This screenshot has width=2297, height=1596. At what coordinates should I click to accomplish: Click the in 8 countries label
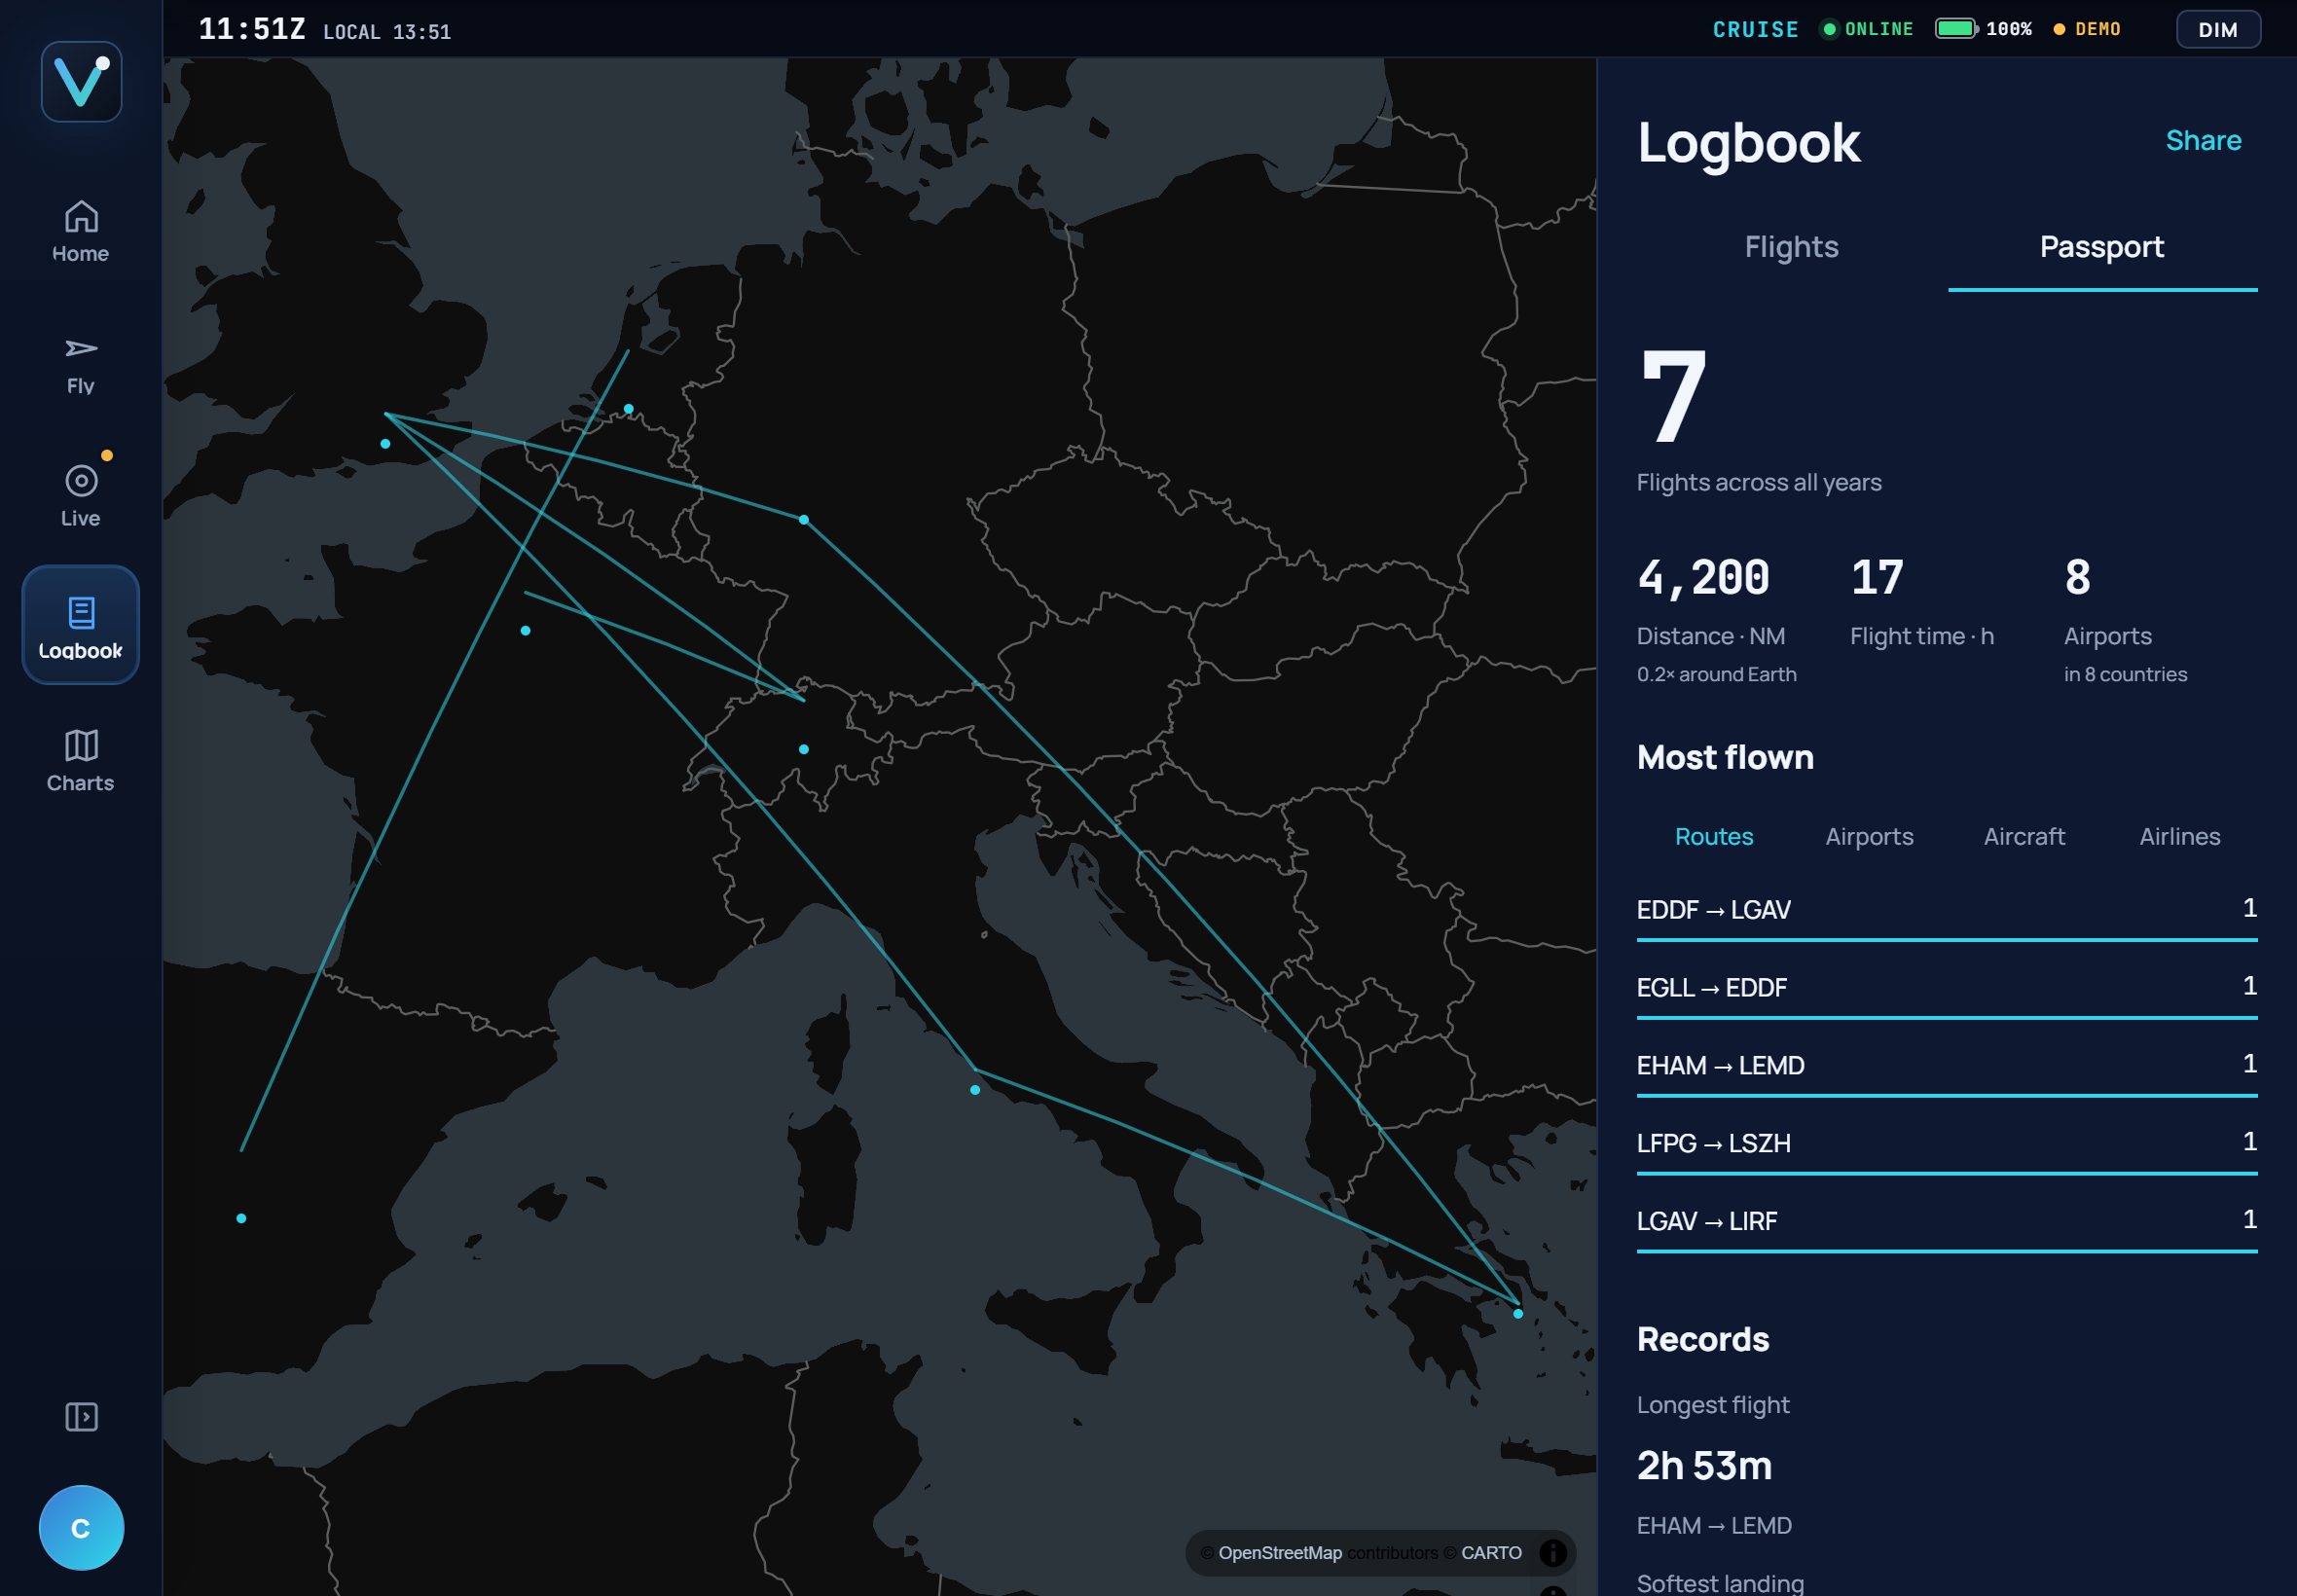pyautogui.click(x=2125, y=675)
